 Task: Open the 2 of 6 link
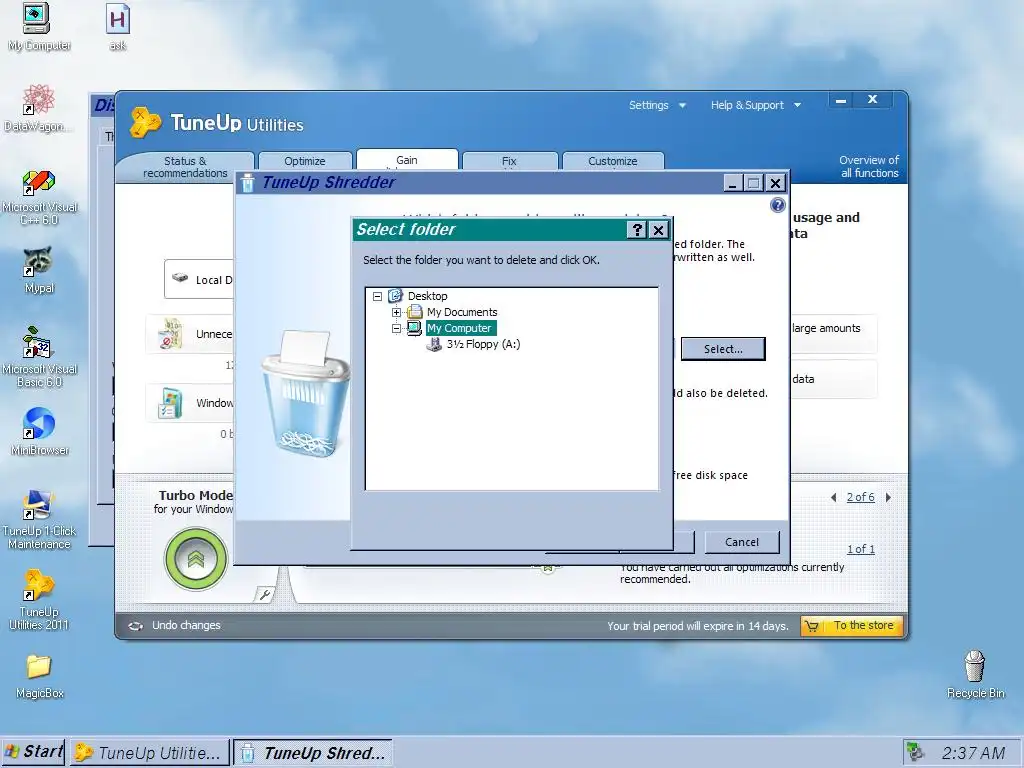[860, 498]
